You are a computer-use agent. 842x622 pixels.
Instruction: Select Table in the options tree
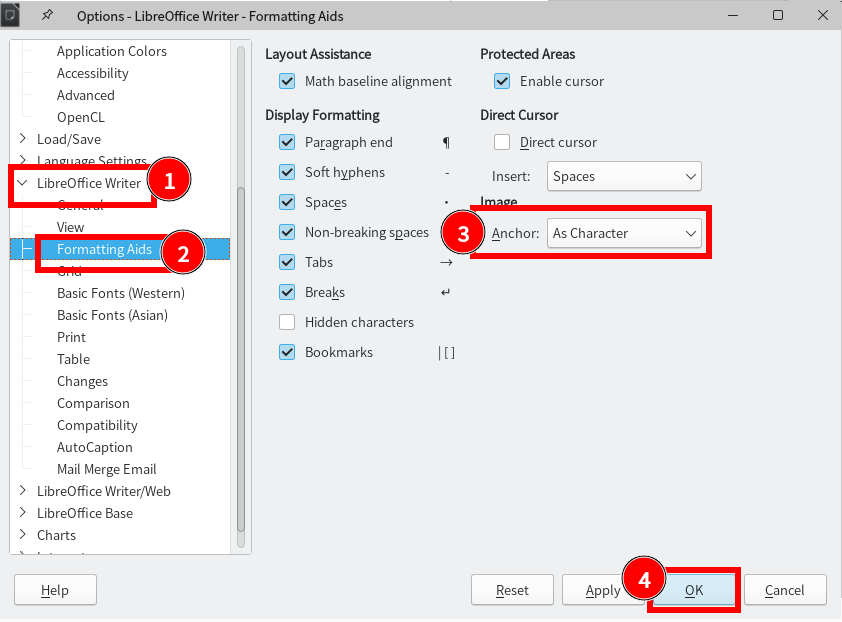[74, 360]
